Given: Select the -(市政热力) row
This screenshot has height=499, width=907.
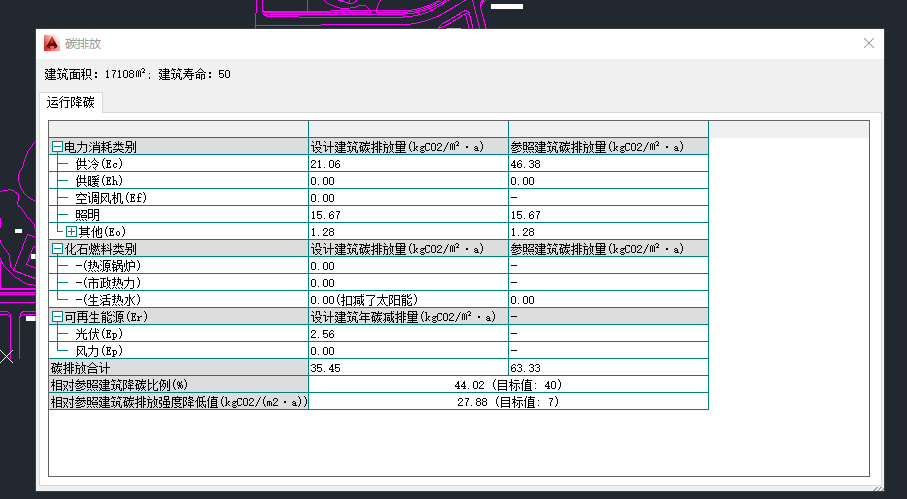Looking at the screenshot, I should click(107, 283).
